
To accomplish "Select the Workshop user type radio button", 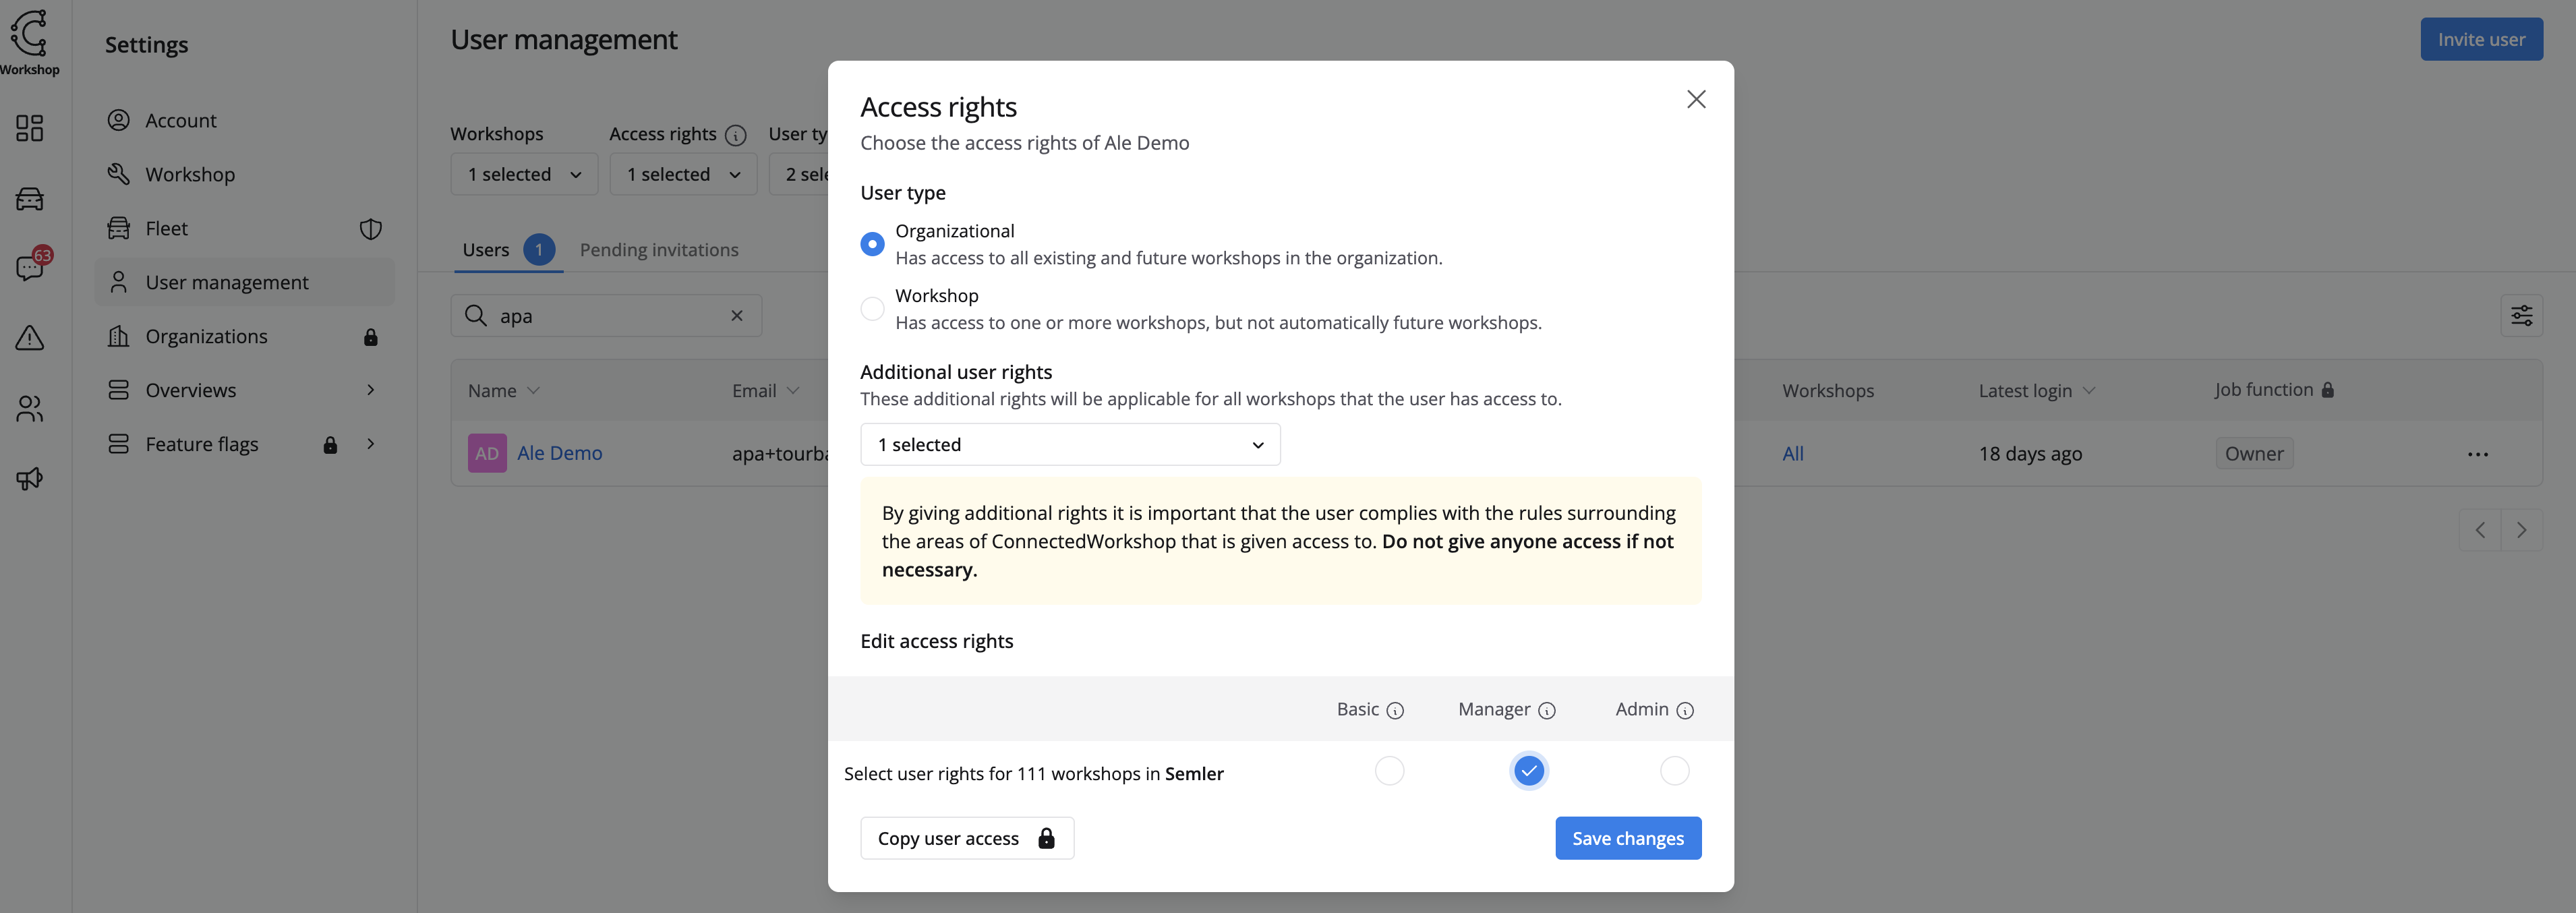I will coord(872,309).
